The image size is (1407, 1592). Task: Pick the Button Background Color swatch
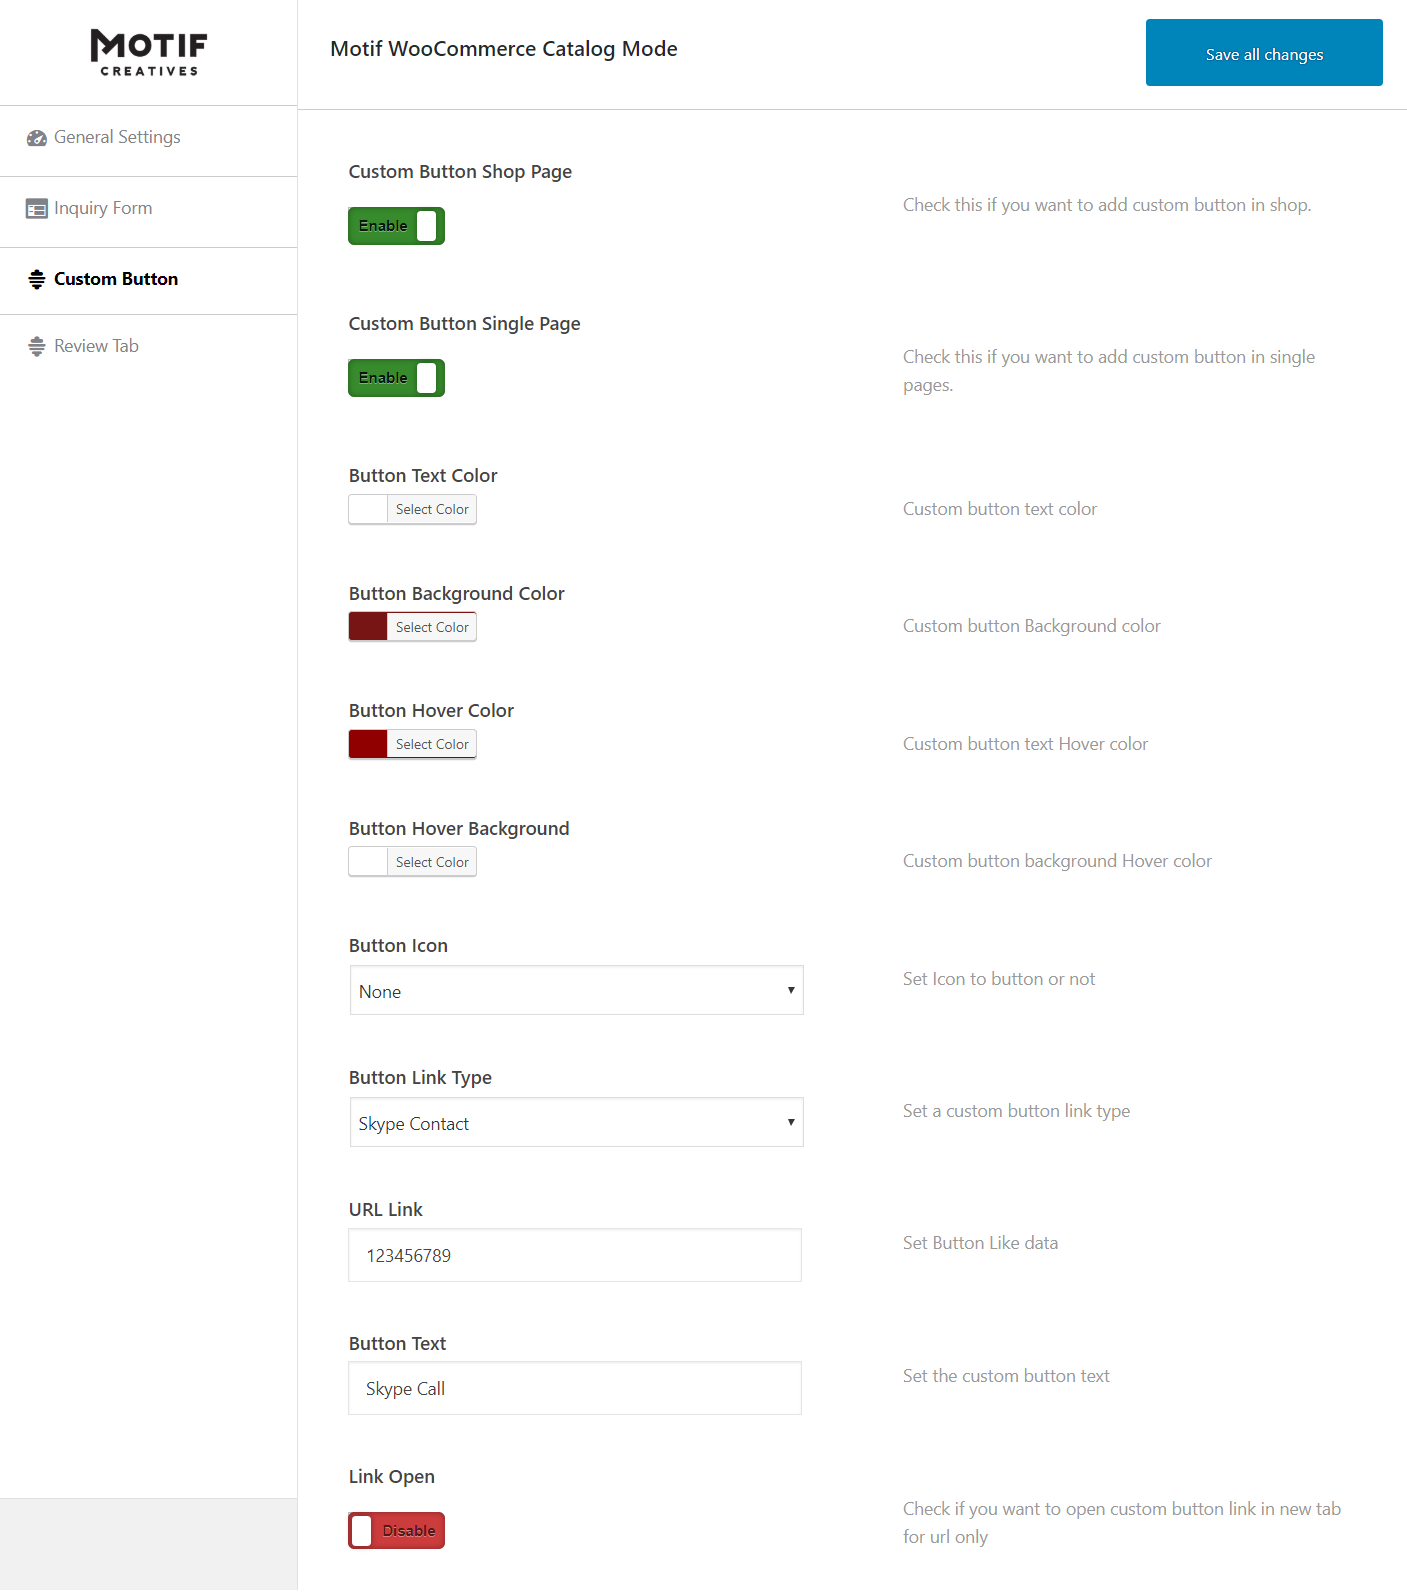point(368,627)
